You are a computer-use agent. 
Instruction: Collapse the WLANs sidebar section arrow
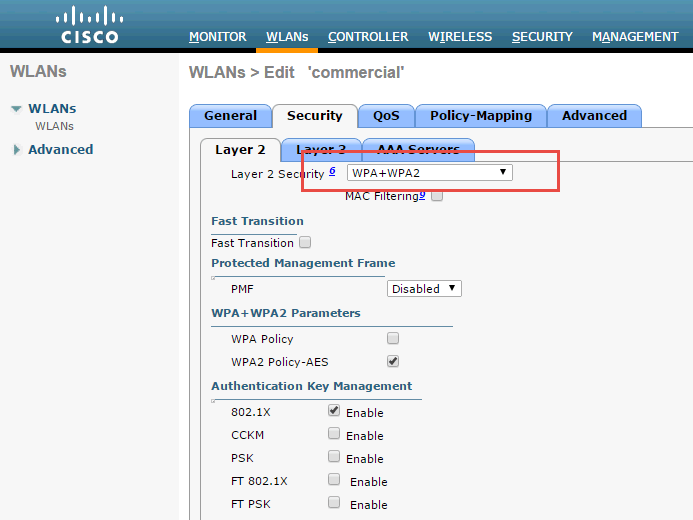[x=16, y=109]
